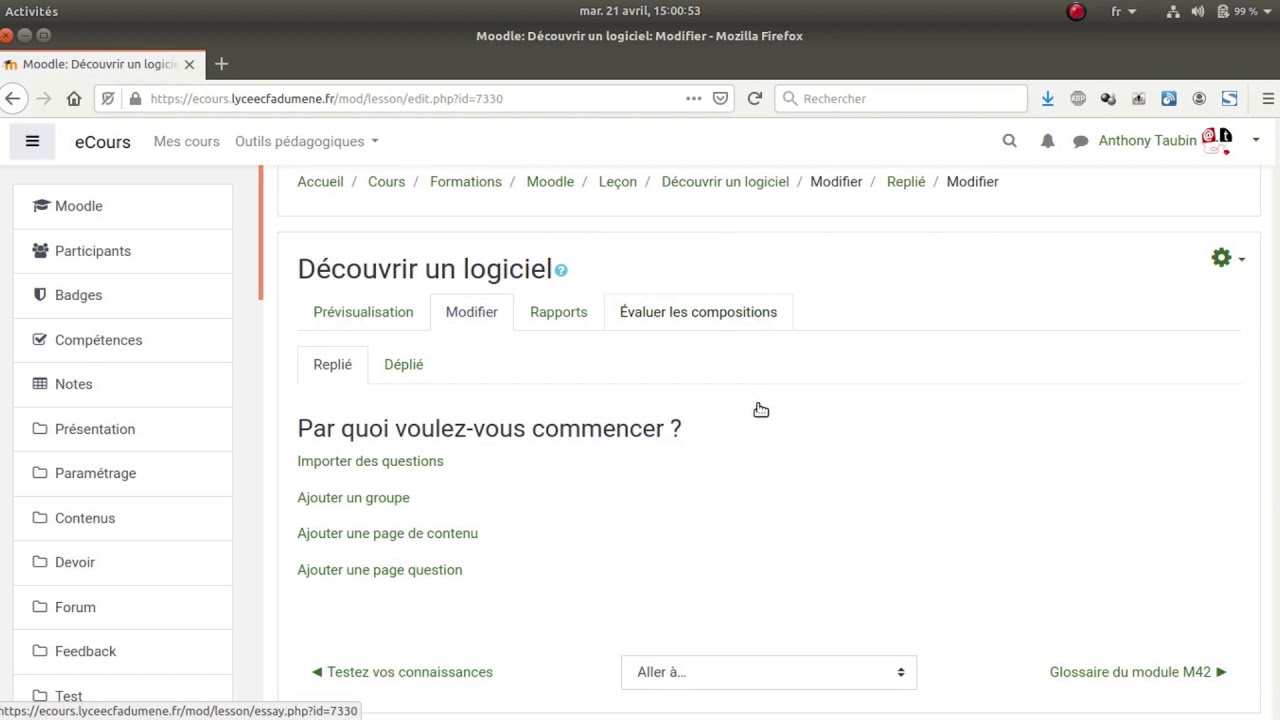Select the Déplié sub-tab

click(x=404, y=364)
